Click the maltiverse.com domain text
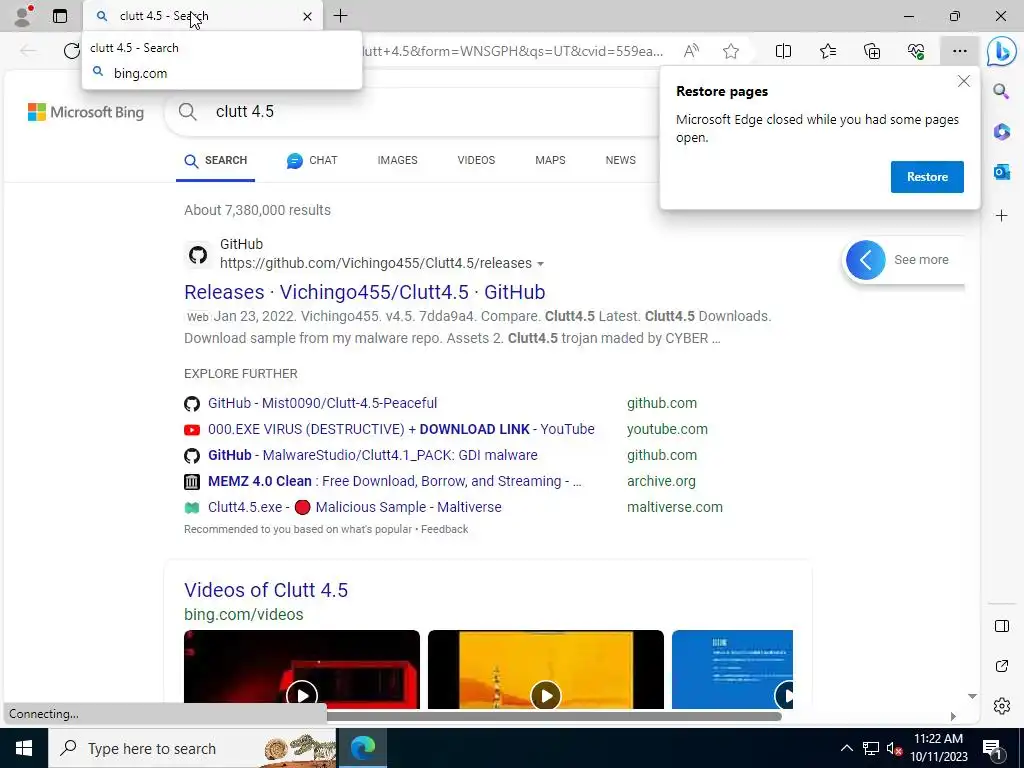This screenshot has width=1024, height=768. pos(675,507)
